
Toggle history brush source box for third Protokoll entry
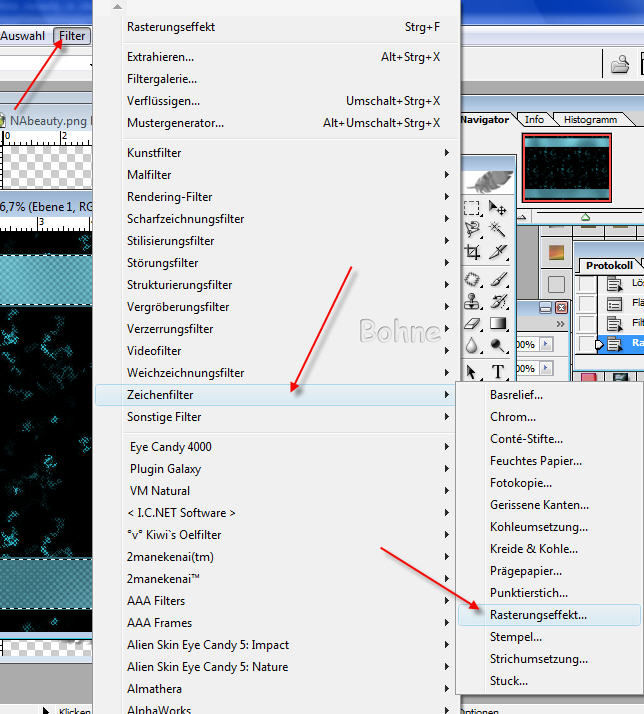(587, 324)
